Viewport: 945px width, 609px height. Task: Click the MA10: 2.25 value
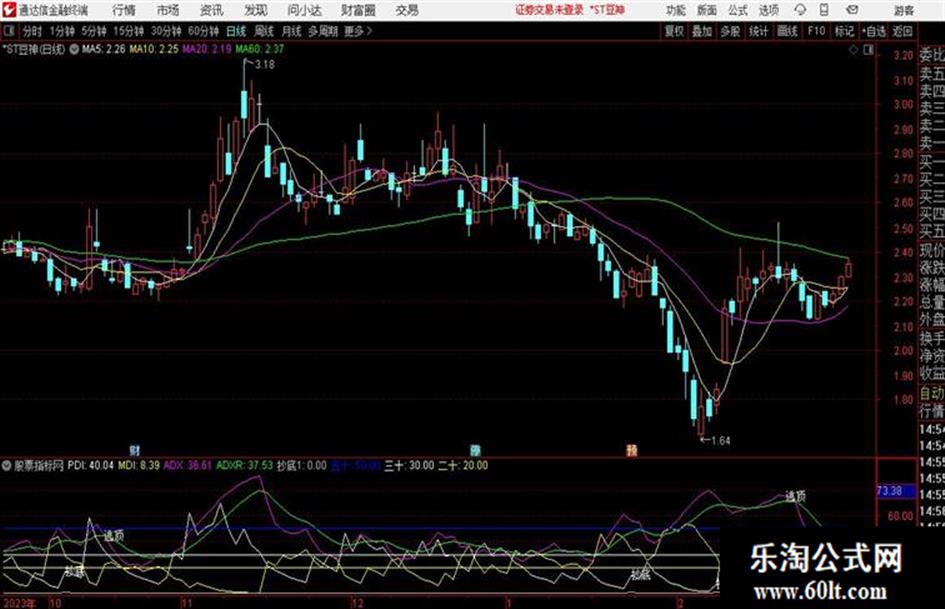tap(154, 49)
